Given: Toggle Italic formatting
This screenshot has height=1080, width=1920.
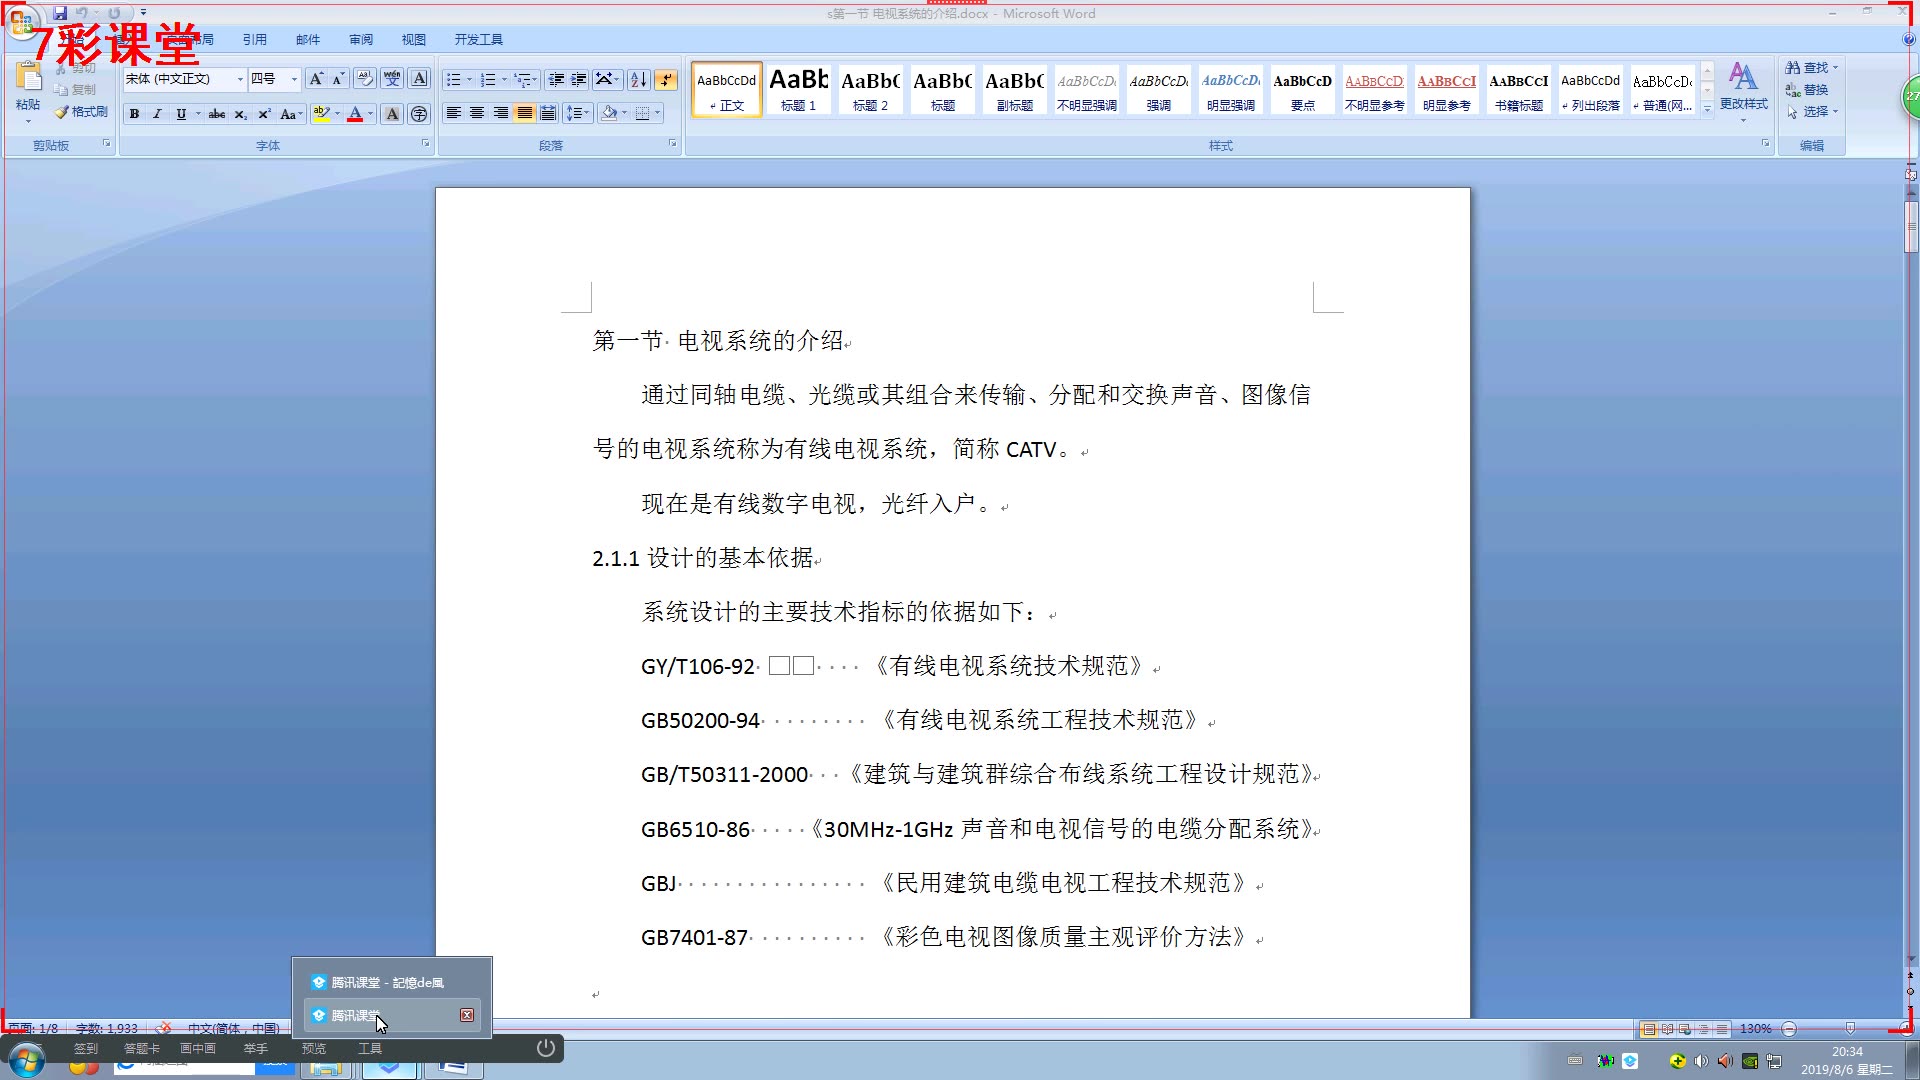Looking at the screenshot, I should 157,114.
